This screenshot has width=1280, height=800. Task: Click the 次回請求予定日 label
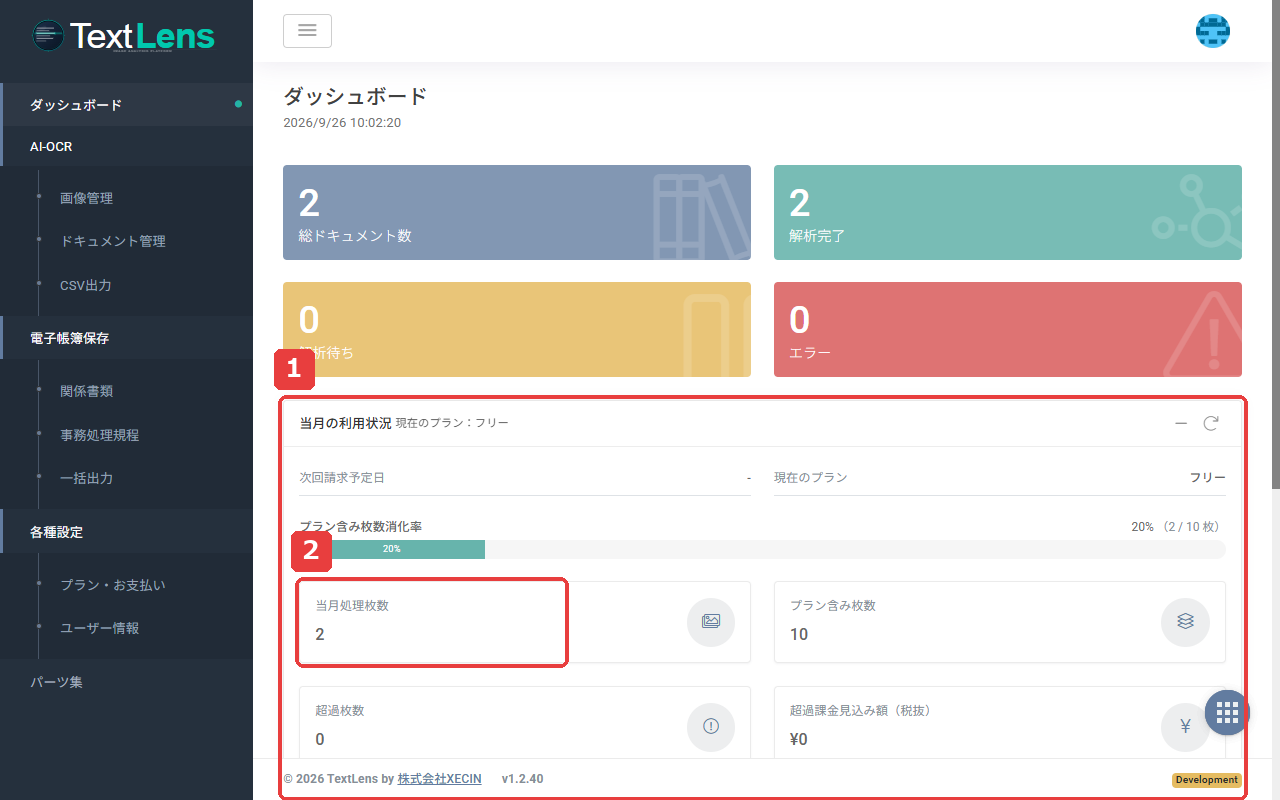click(342, 478)
